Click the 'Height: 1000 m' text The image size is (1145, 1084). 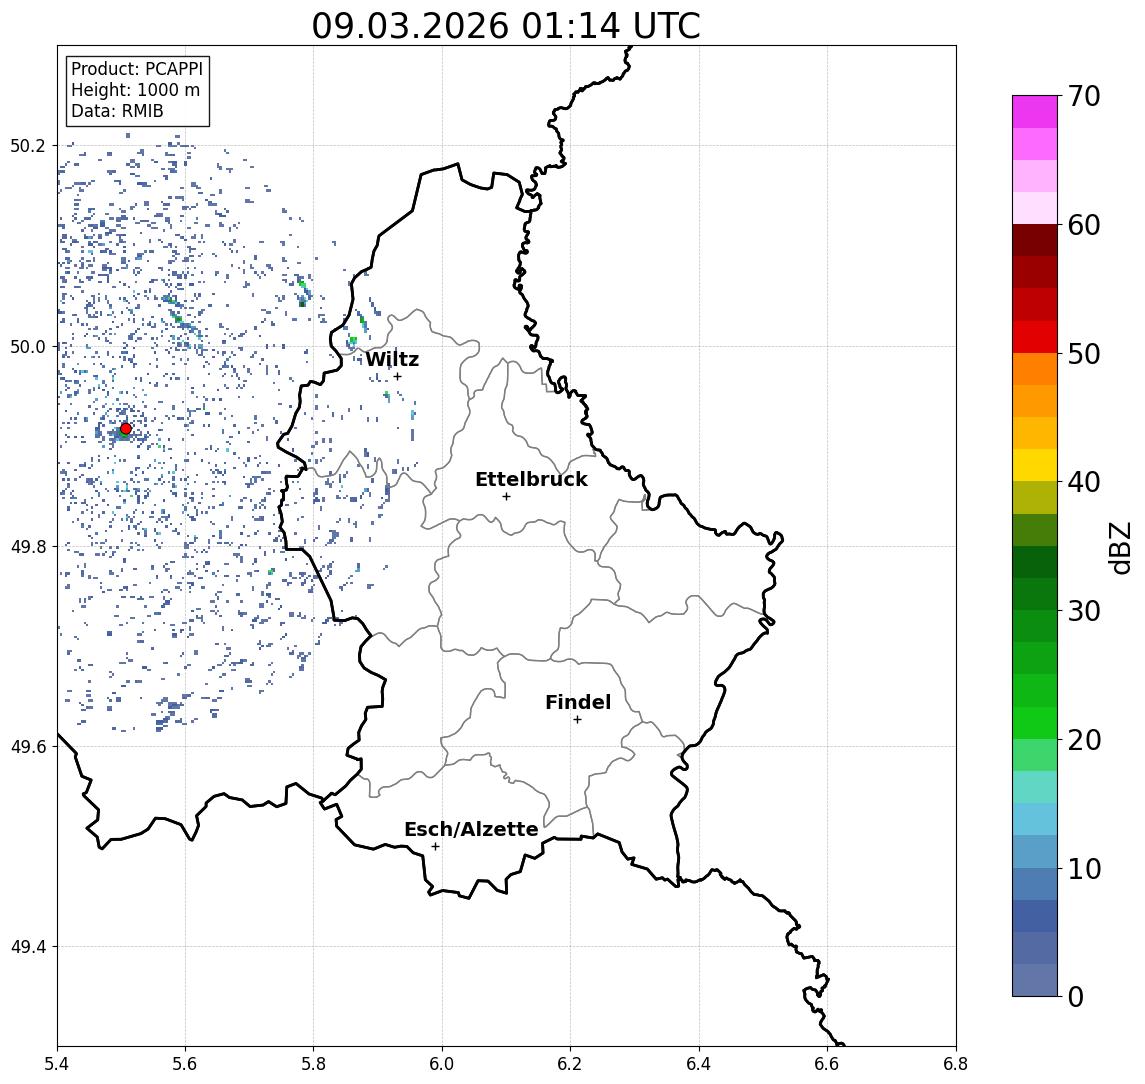(135, 90)
